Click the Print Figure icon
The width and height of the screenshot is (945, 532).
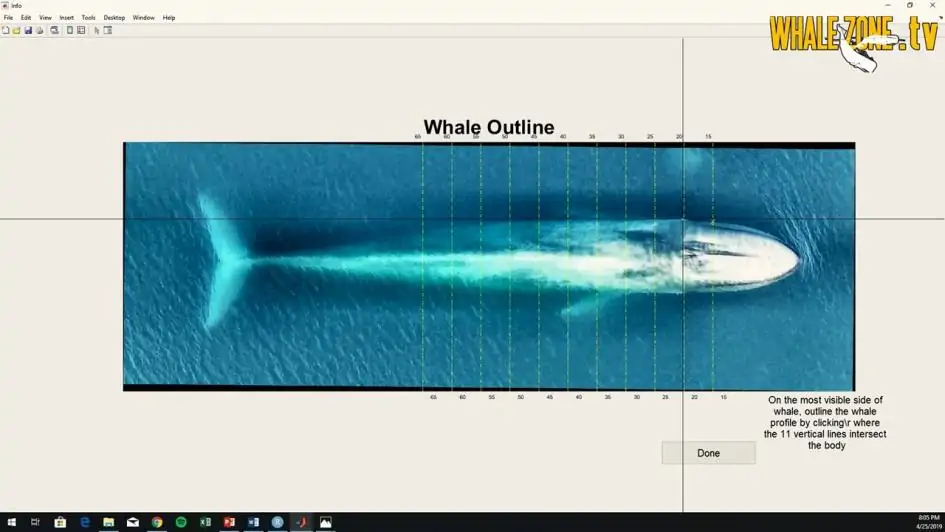tap(40, 30)
